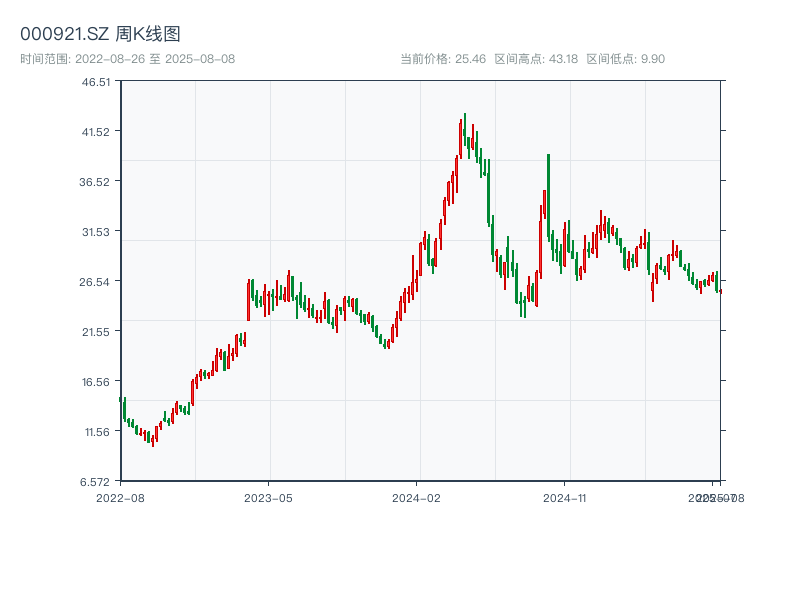This screenshot has height=600, width=800.
Task: Click the x-axis label 2024-11
Action: pos(564,498)
